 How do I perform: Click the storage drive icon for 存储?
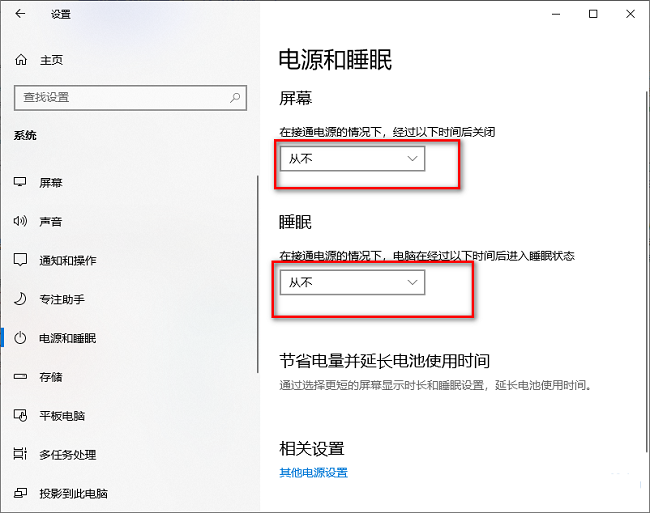click(x=20, y=377)
